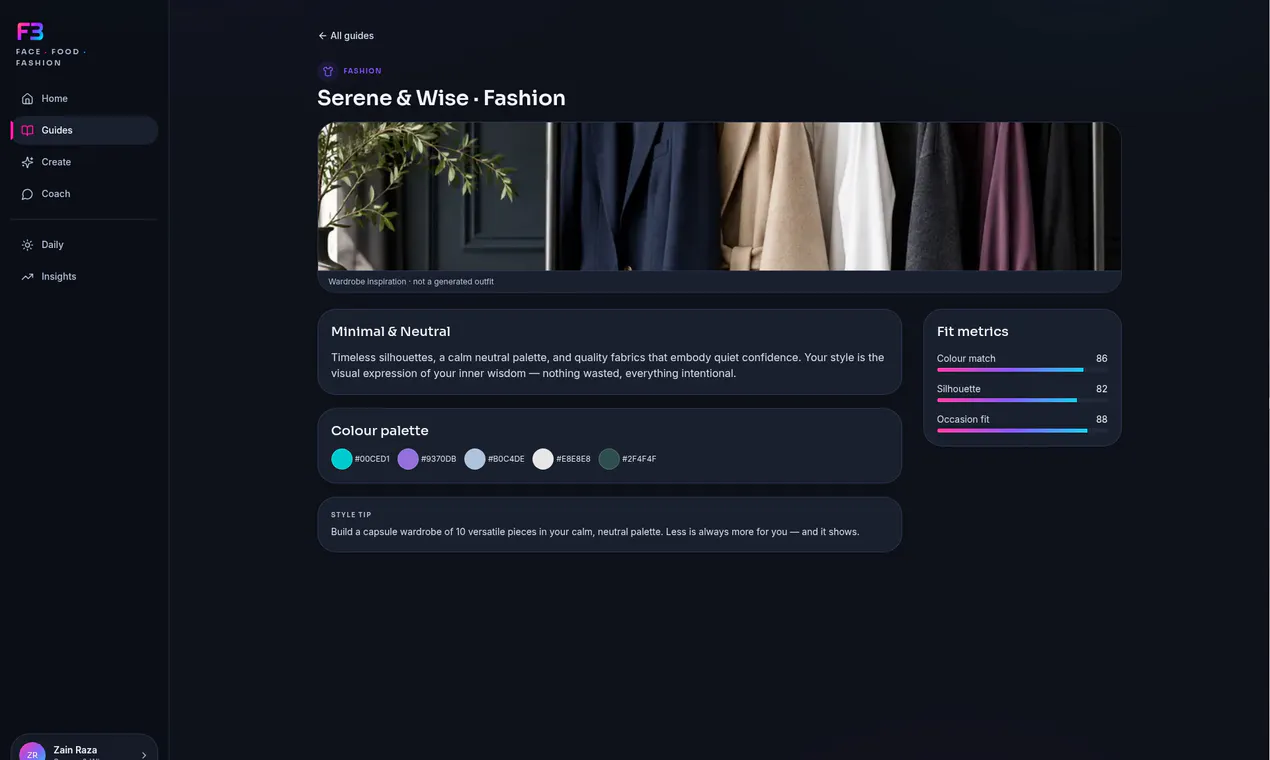
Task: Click the Fit metrics heading
Action: point(972,332)
